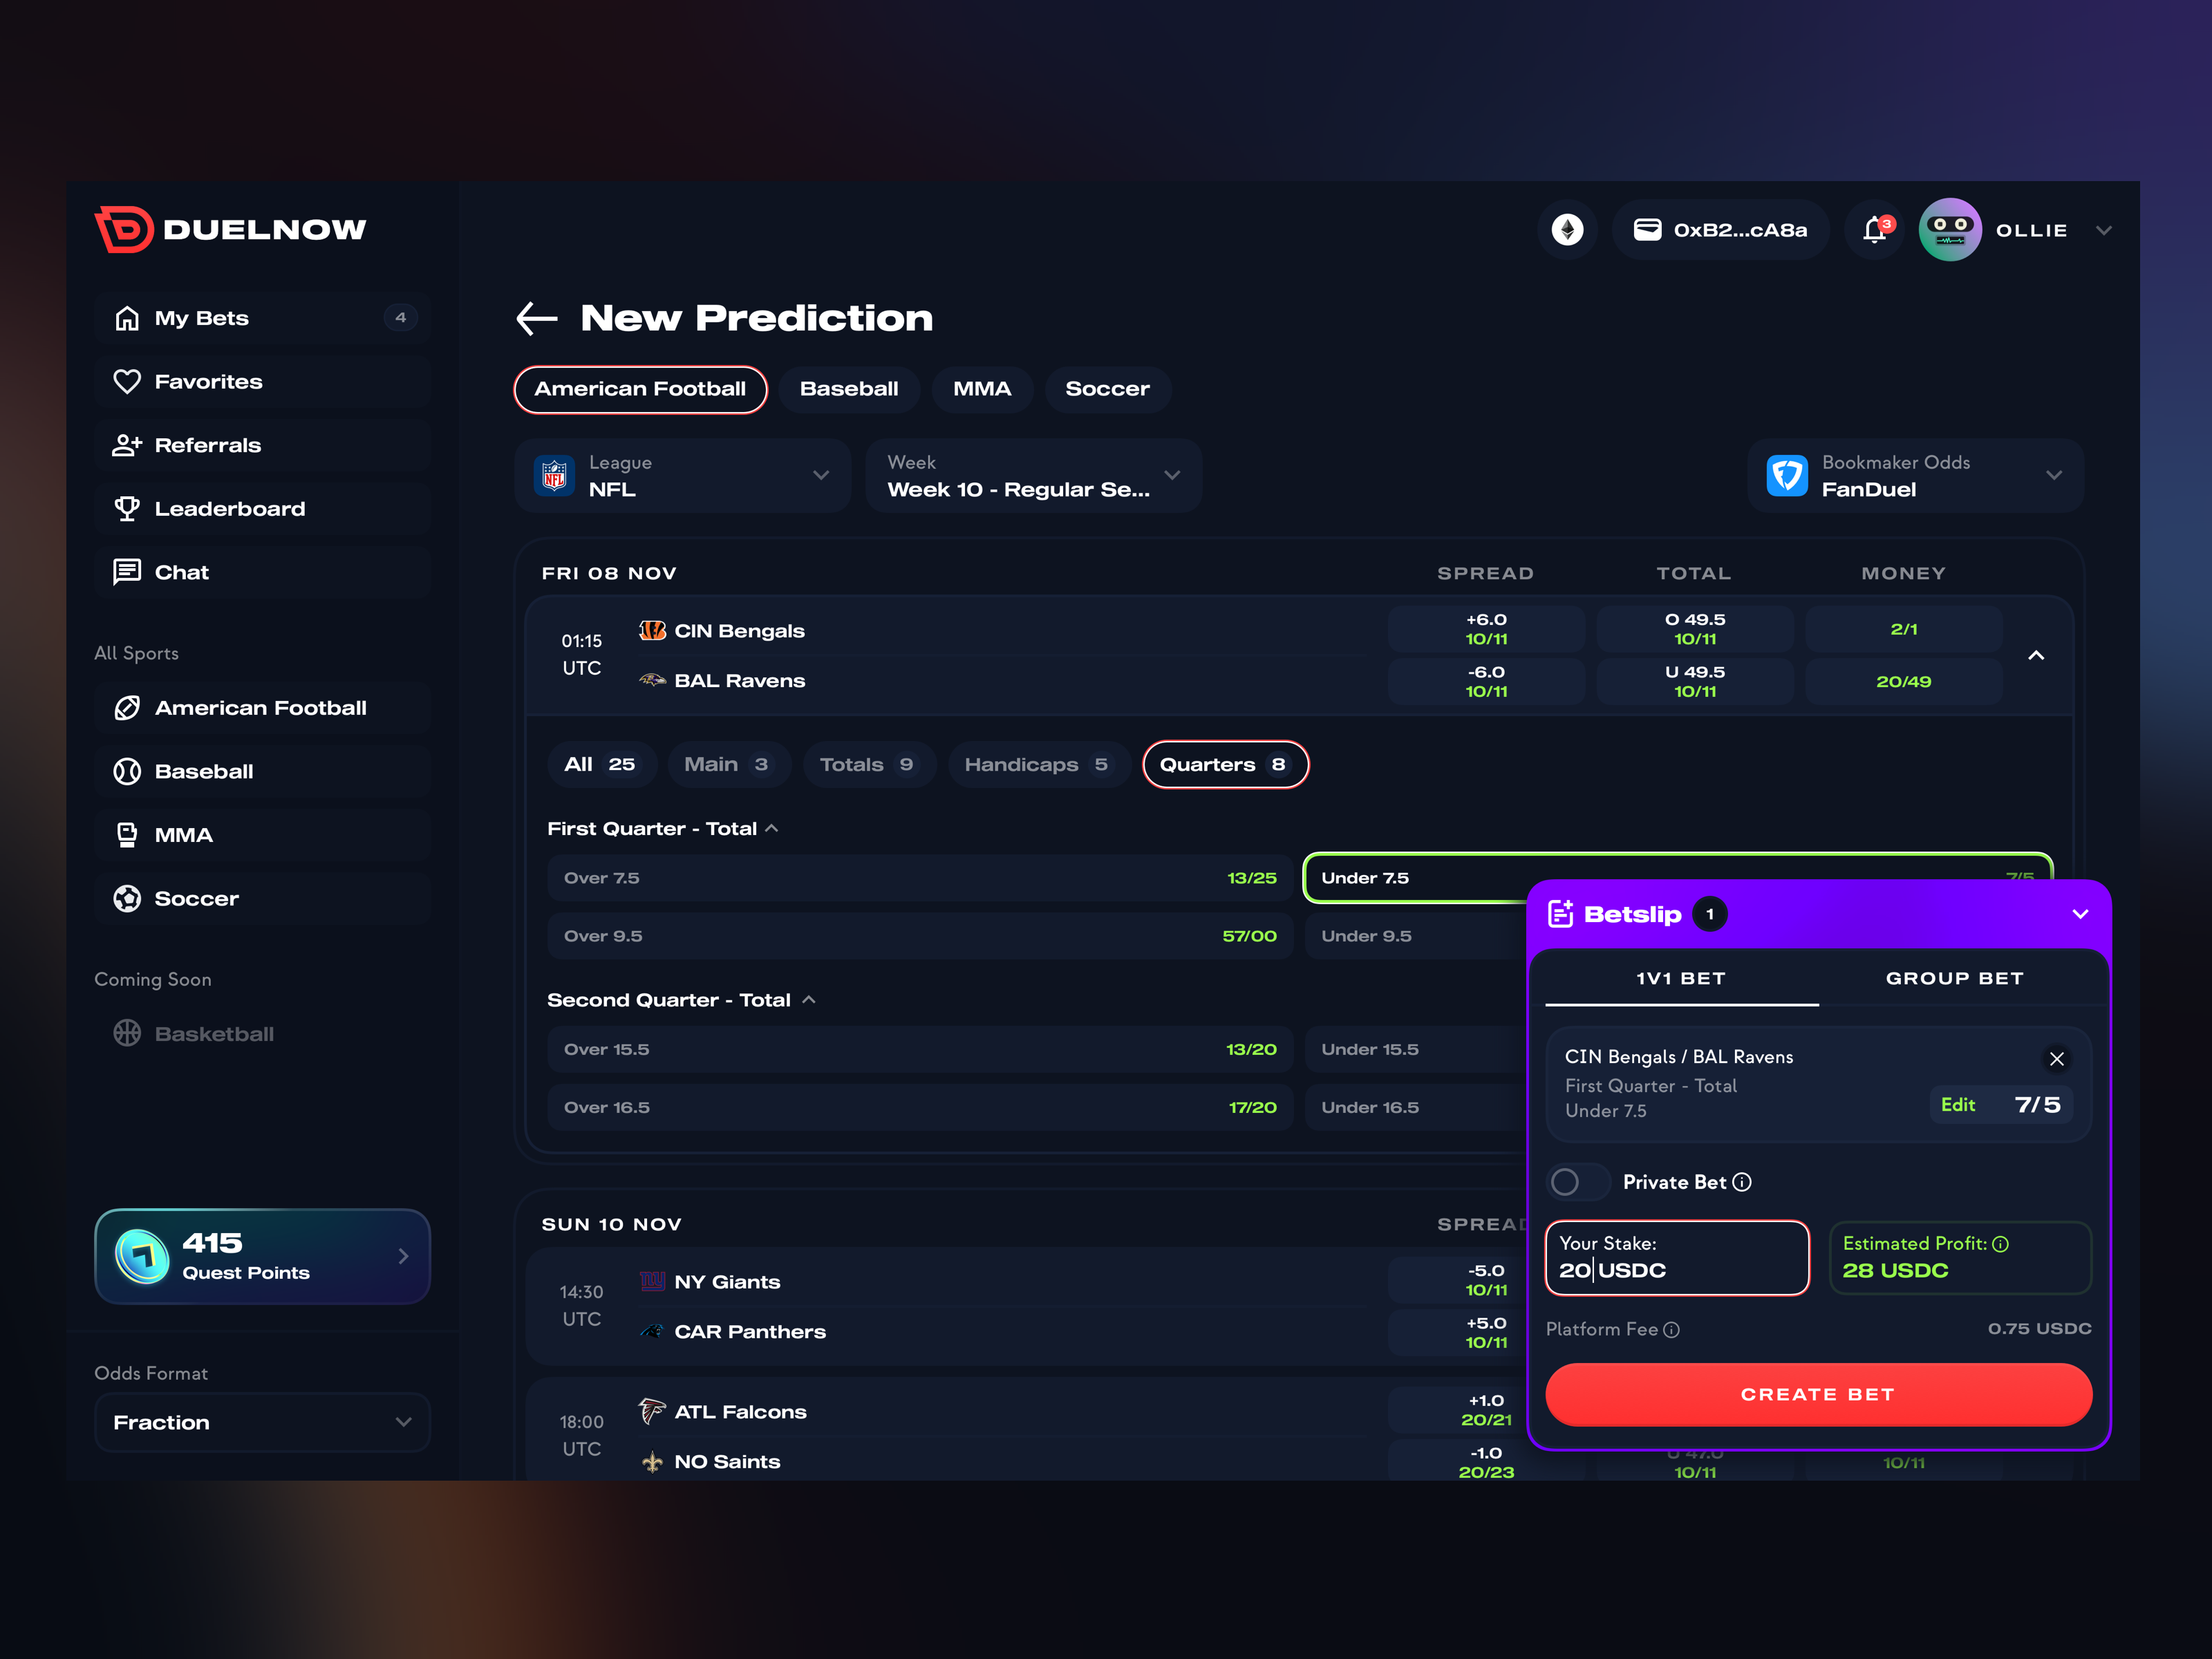This screenshot has height=1659, width=2212.
Task: Open the Chat panel
Action: pyautogui.click(x=181, y=571)
